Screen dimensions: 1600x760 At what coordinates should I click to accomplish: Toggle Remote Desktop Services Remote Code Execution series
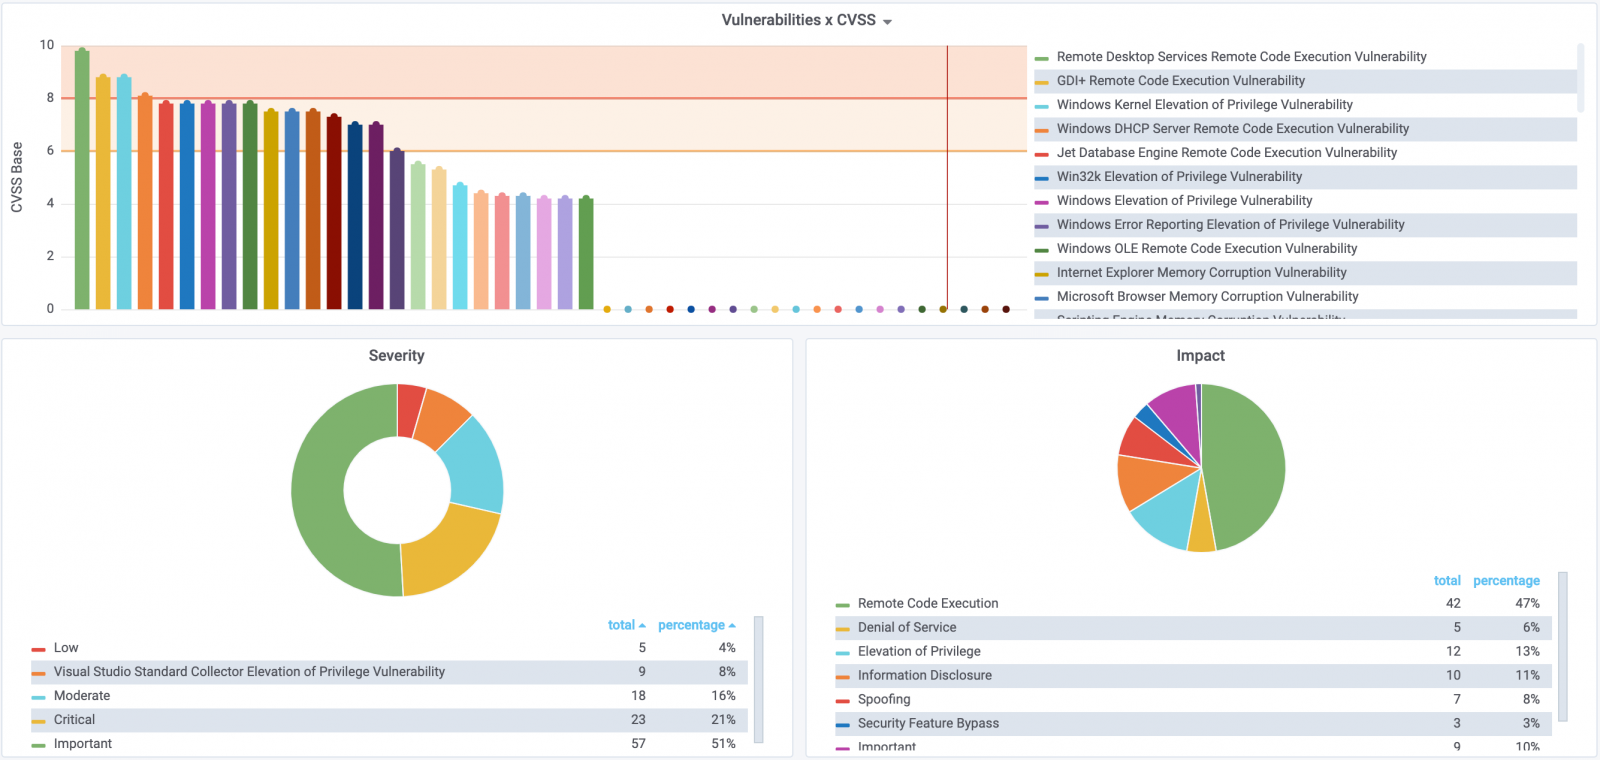click(1241, 57)
